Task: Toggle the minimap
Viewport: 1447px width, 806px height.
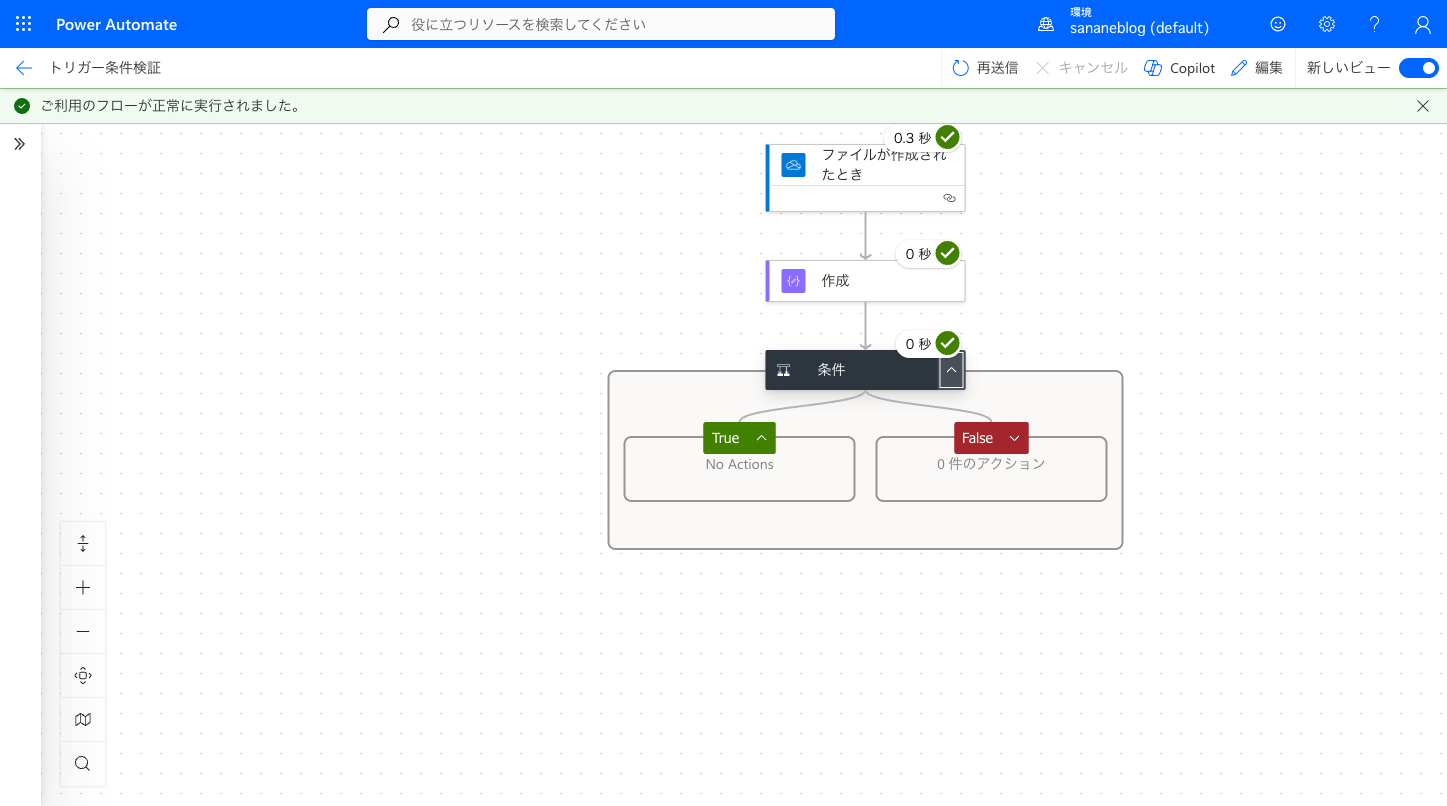Action: 83,720
